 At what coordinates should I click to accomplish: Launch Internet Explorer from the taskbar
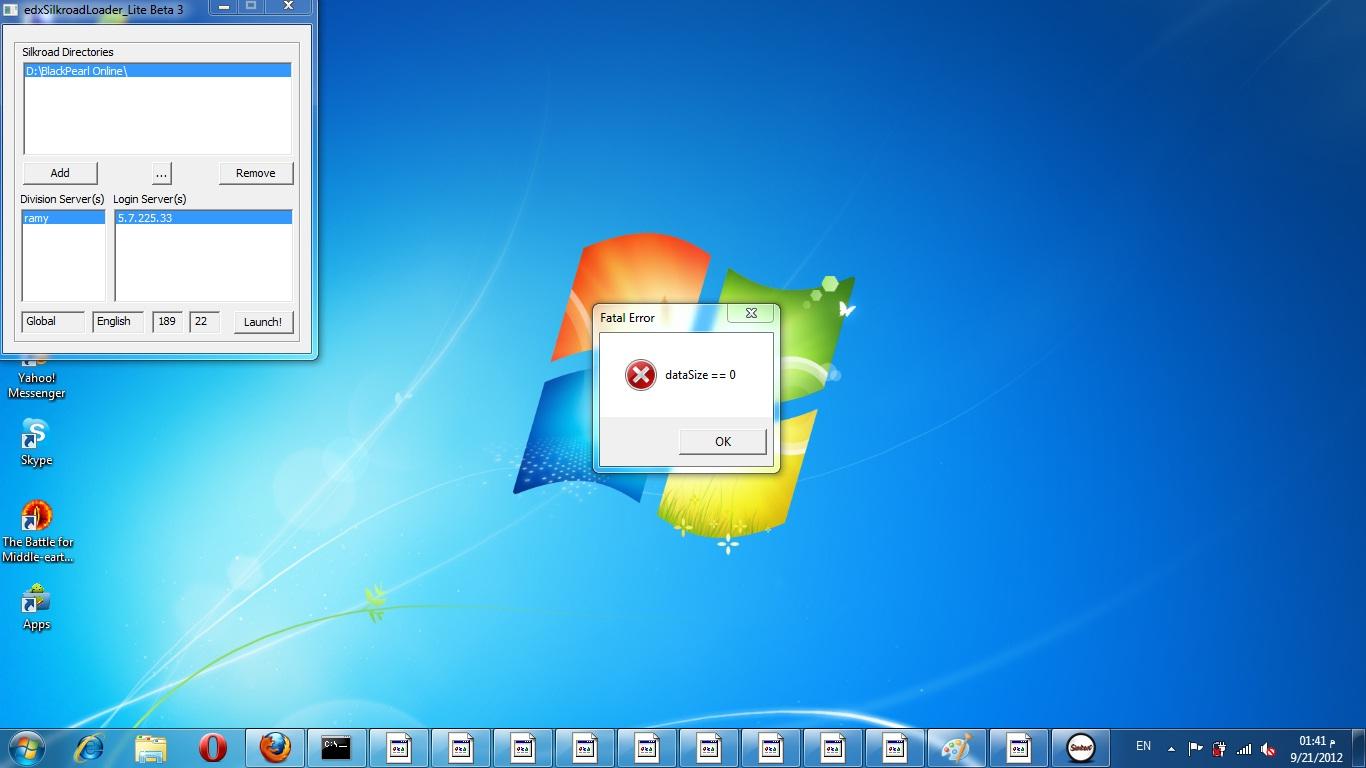(90, 747)
